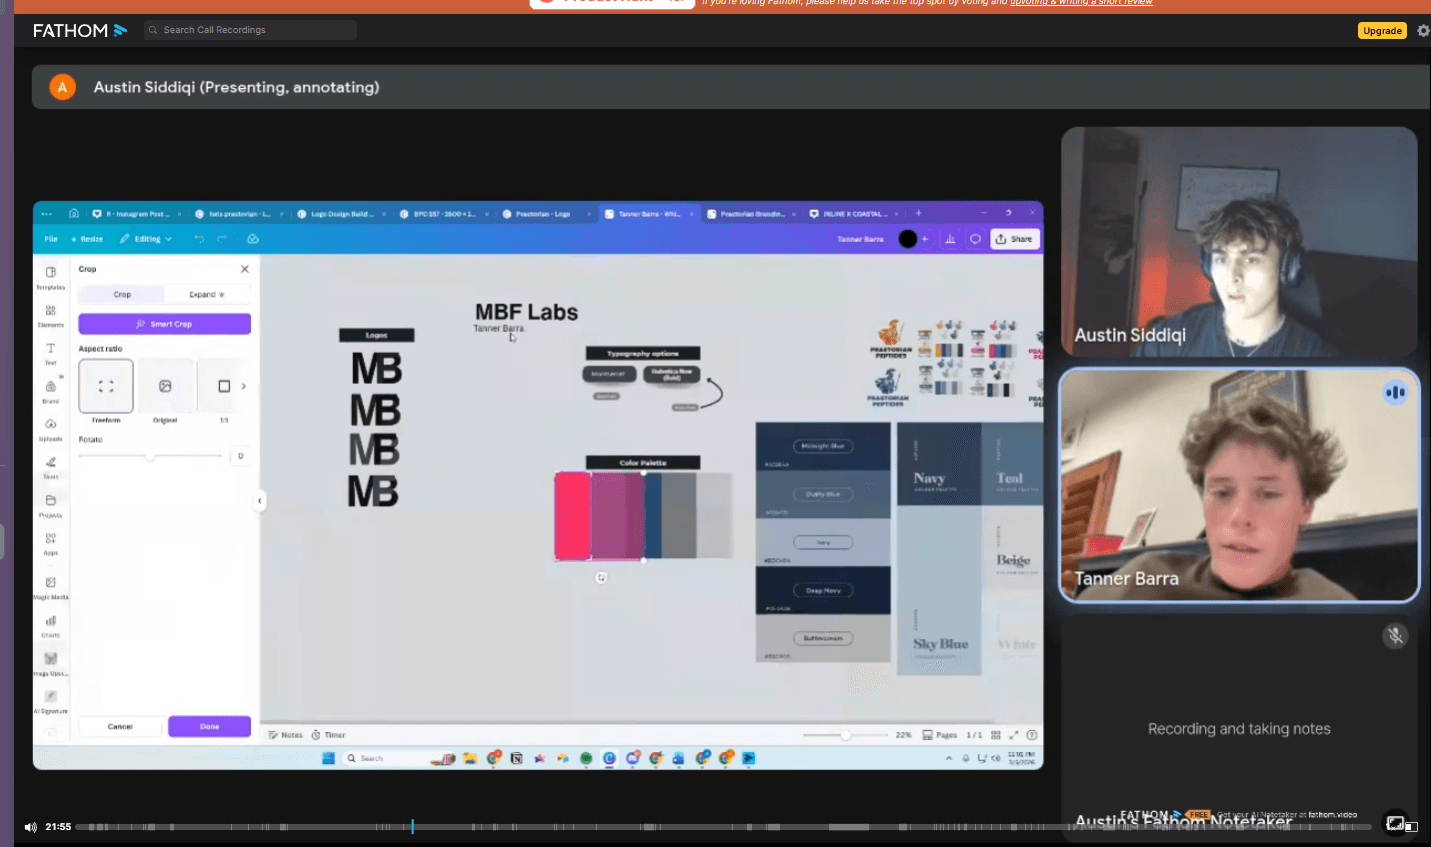Switch to the Expand tab
Image resolution: width=1431 pixels, height=847 pixels.
pyautogui.click(x=207, y=294)
